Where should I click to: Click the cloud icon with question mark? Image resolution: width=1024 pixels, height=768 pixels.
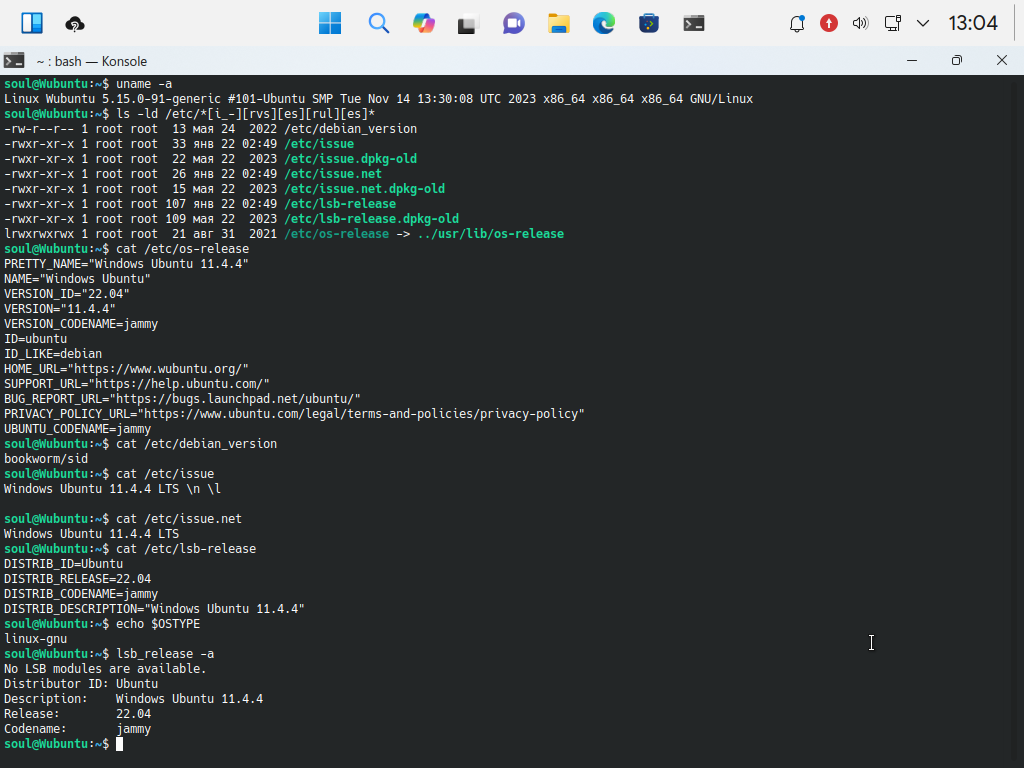point(75,24)
